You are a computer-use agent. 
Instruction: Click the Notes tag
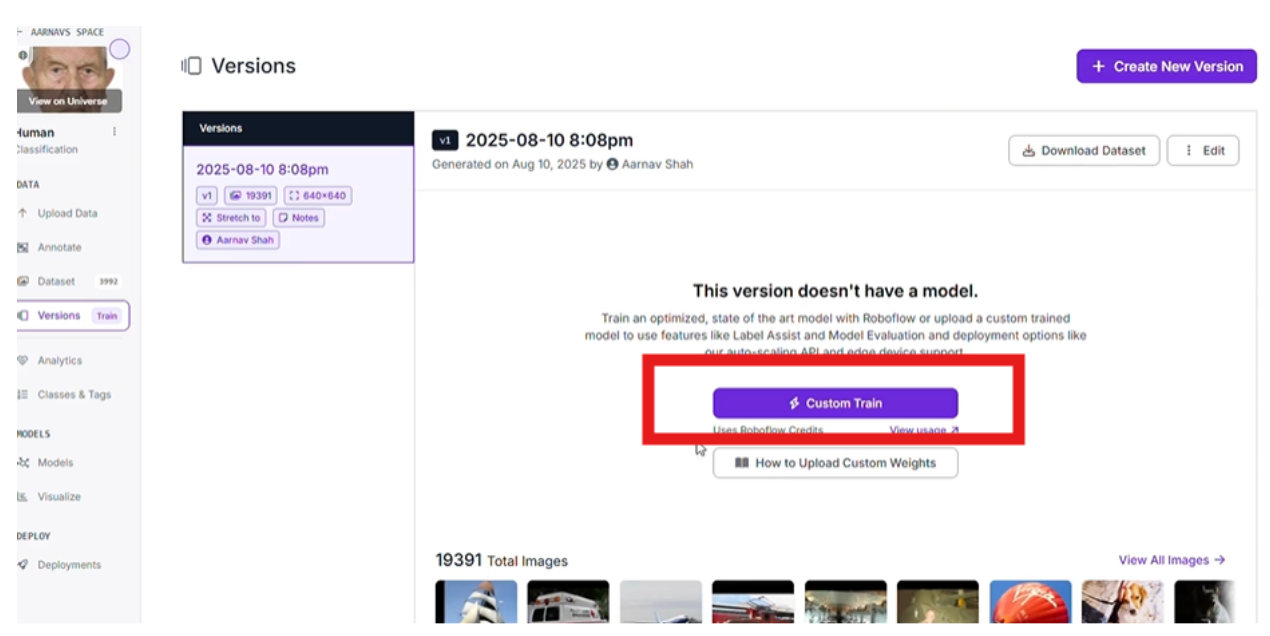(x=298, y=217)
